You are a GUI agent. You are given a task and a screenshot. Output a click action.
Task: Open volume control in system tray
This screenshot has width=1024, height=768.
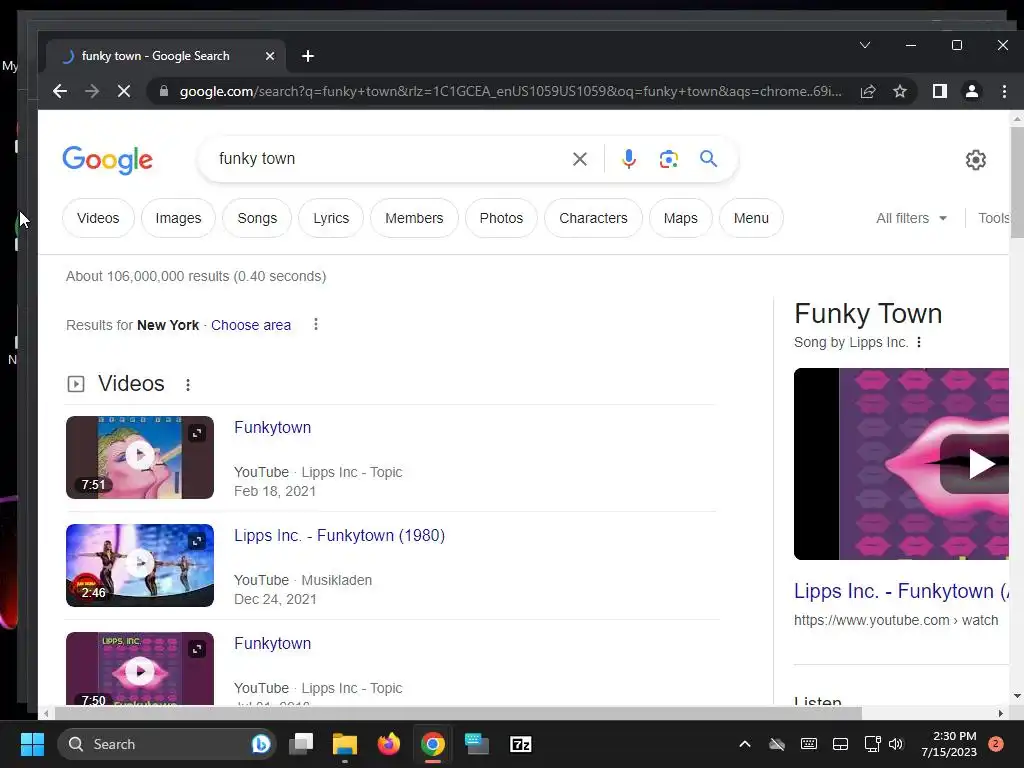point(896,744)
